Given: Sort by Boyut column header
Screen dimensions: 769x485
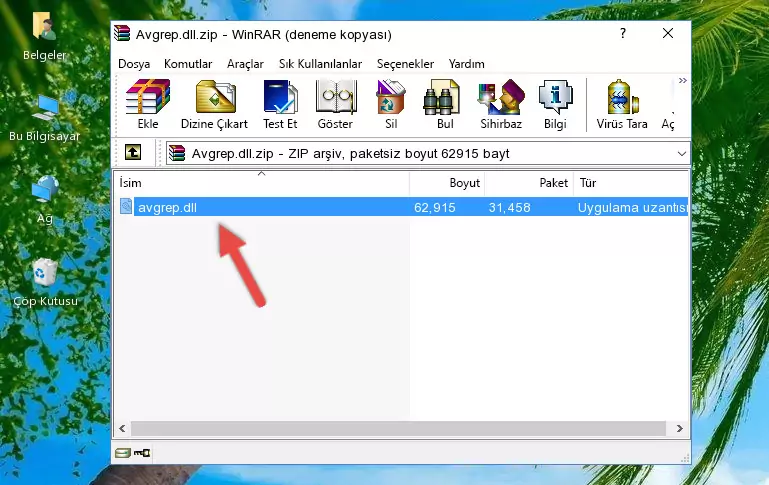Looking at the screenshot, I should pyautogui.click(x=447, y=183).
